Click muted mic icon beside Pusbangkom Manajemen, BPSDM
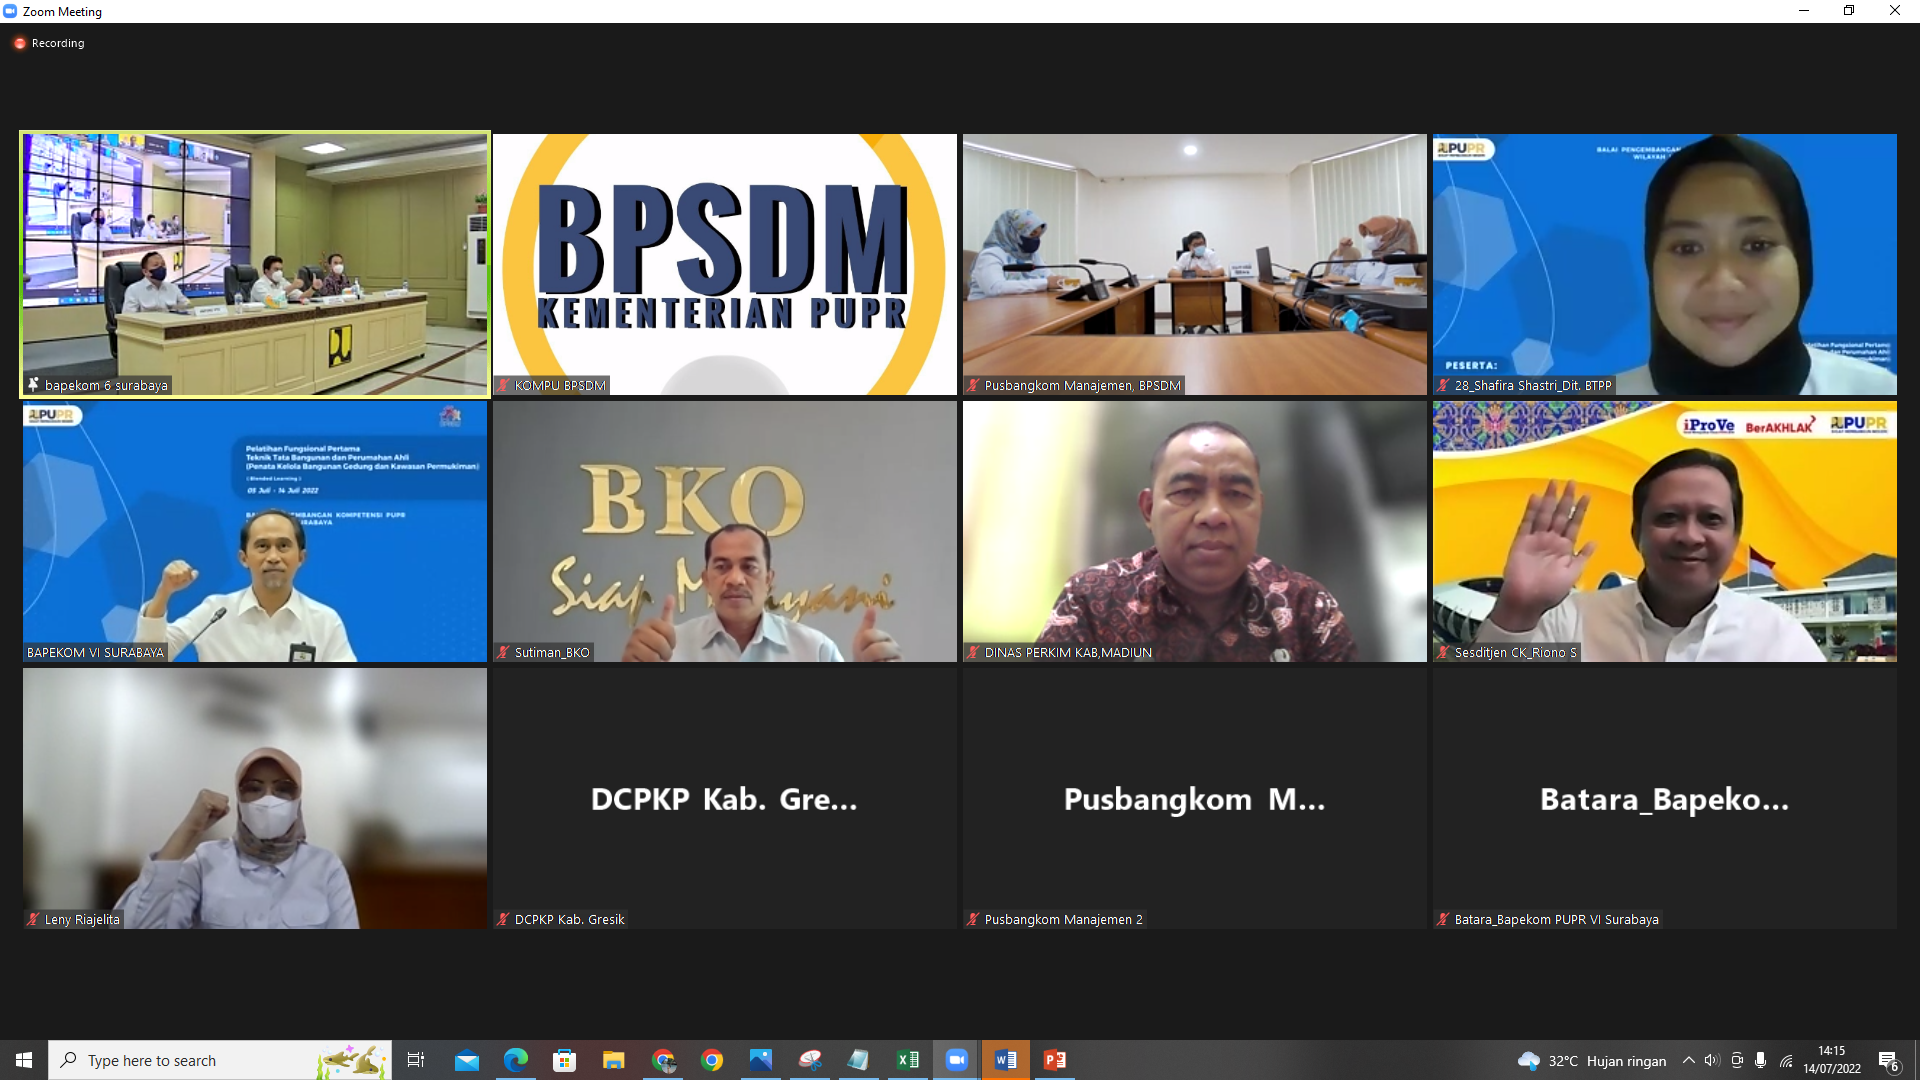Viewport: 1920px width, 1080px height. click(973, 385)
